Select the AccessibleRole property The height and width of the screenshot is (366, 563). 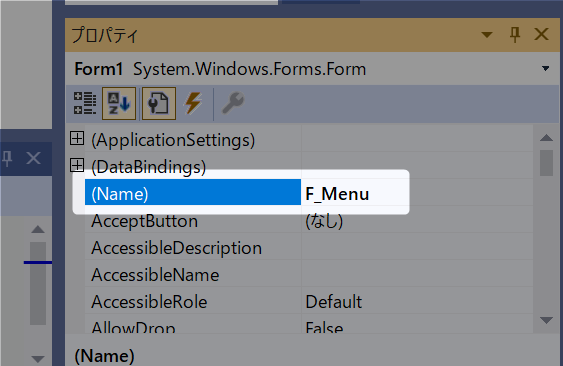(149, 302)
